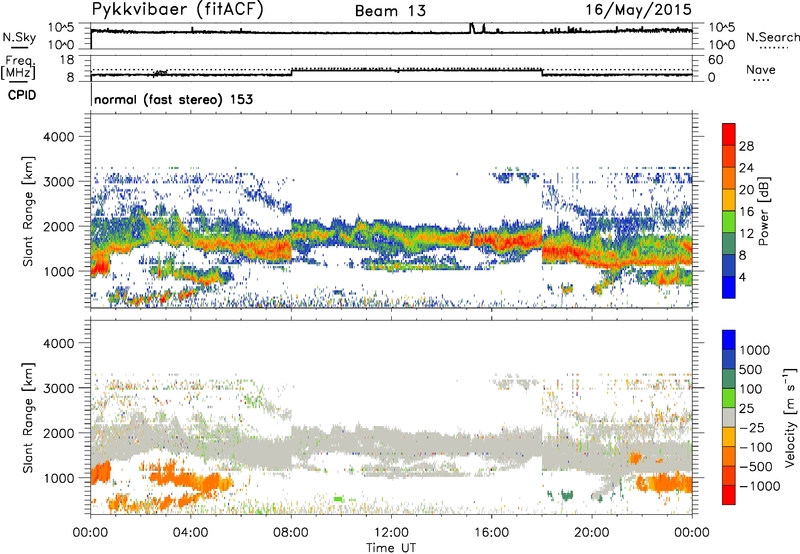Click Power scale value '28'

(x=746, y=146)
